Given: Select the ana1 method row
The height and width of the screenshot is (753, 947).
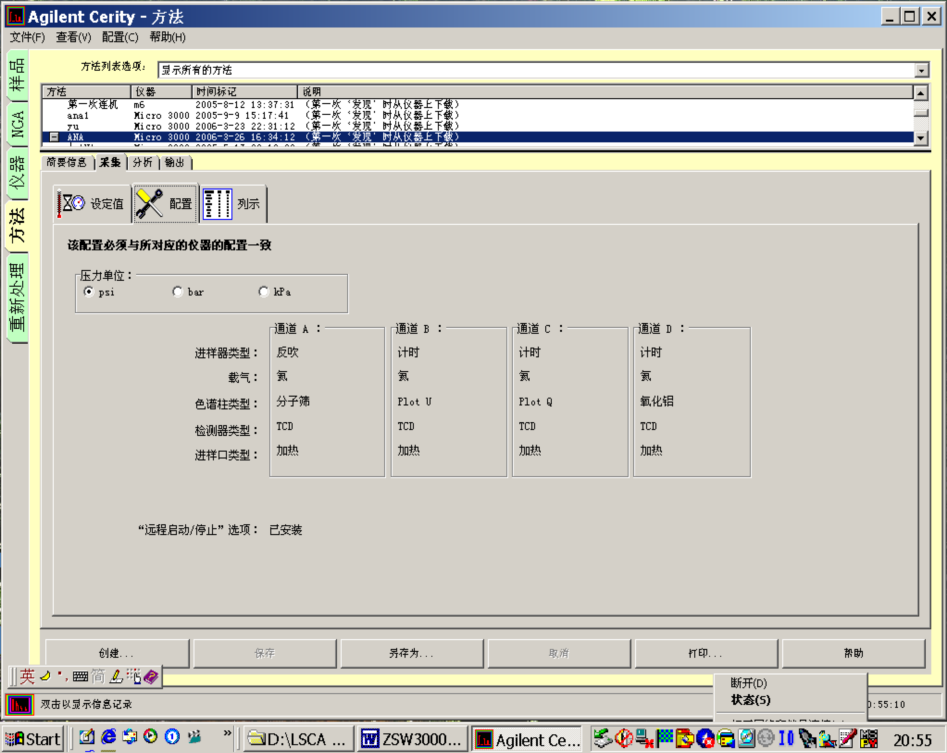Looking at the screenshot, I should coord(477,115).
